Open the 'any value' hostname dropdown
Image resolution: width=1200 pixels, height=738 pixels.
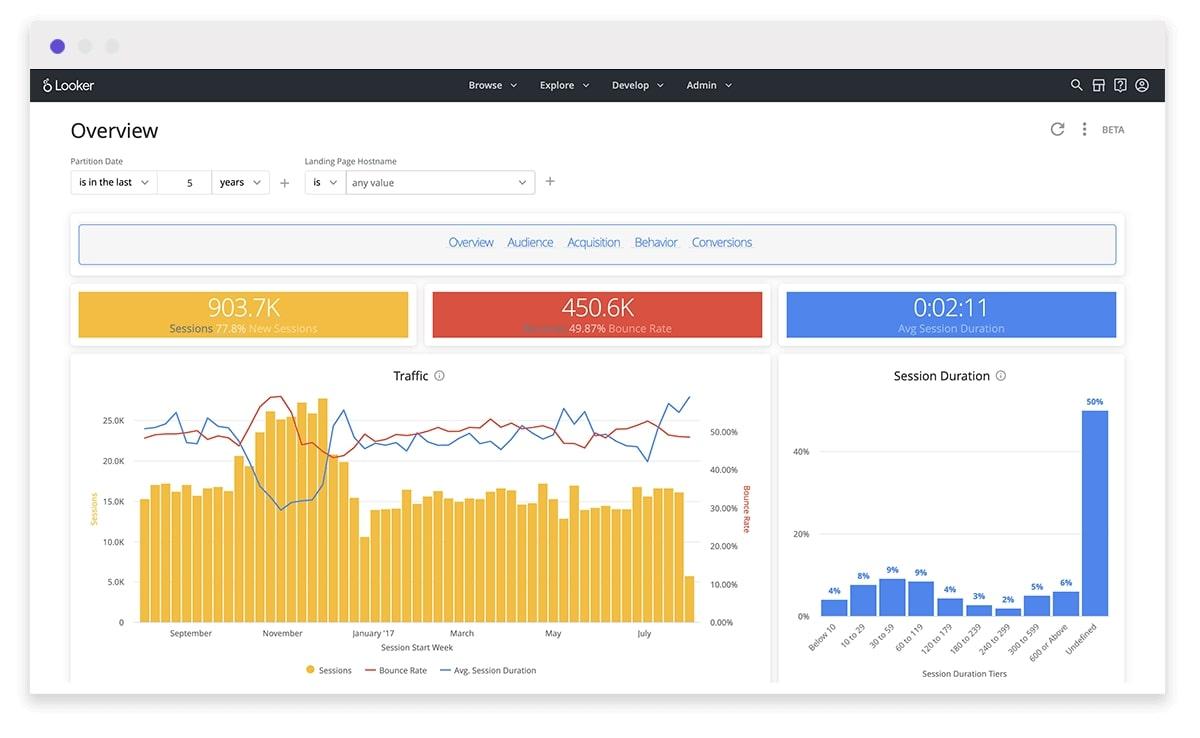(x=440, y=182)
